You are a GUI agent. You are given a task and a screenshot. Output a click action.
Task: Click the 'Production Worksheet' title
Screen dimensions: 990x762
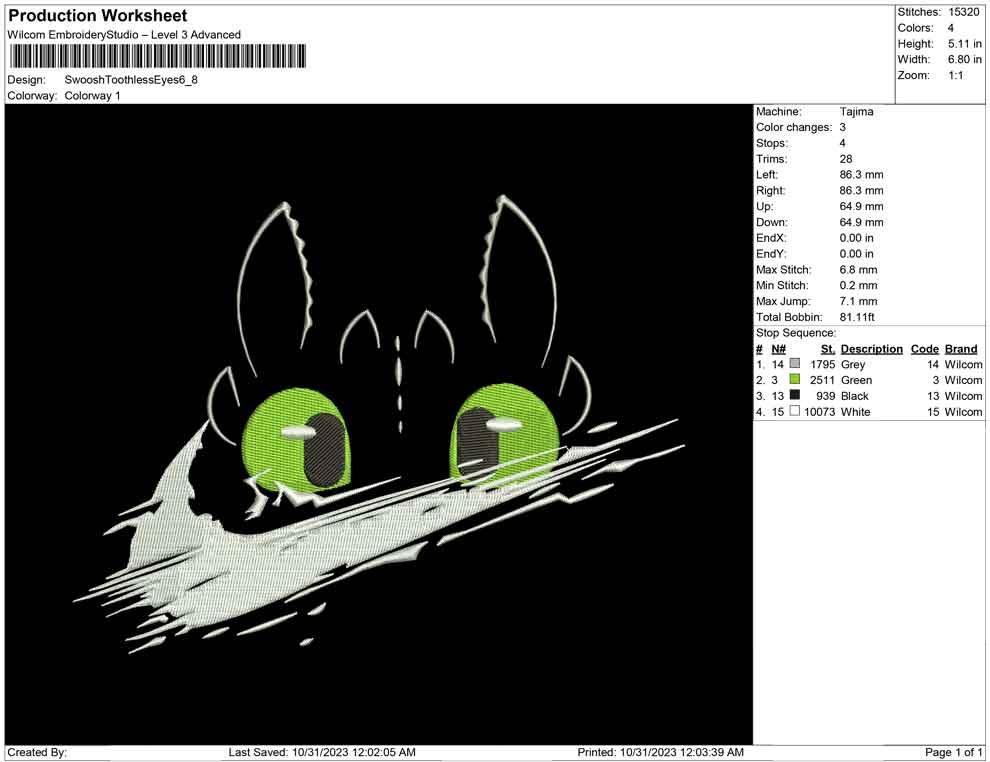point(98,16)
